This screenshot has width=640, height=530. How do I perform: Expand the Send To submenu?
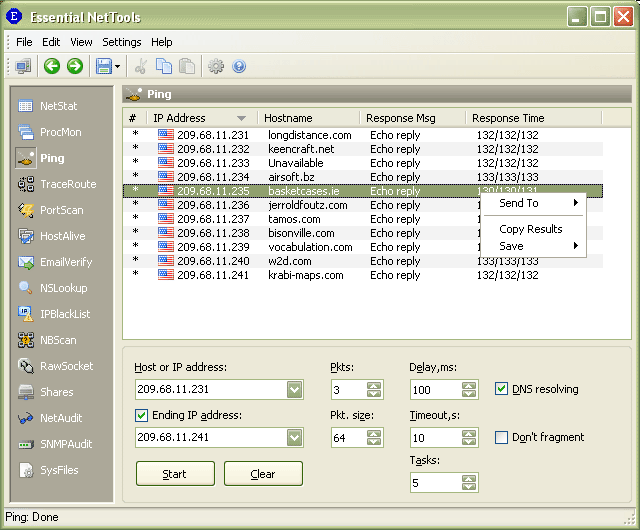pyautogui.click(x=533, y=203)
